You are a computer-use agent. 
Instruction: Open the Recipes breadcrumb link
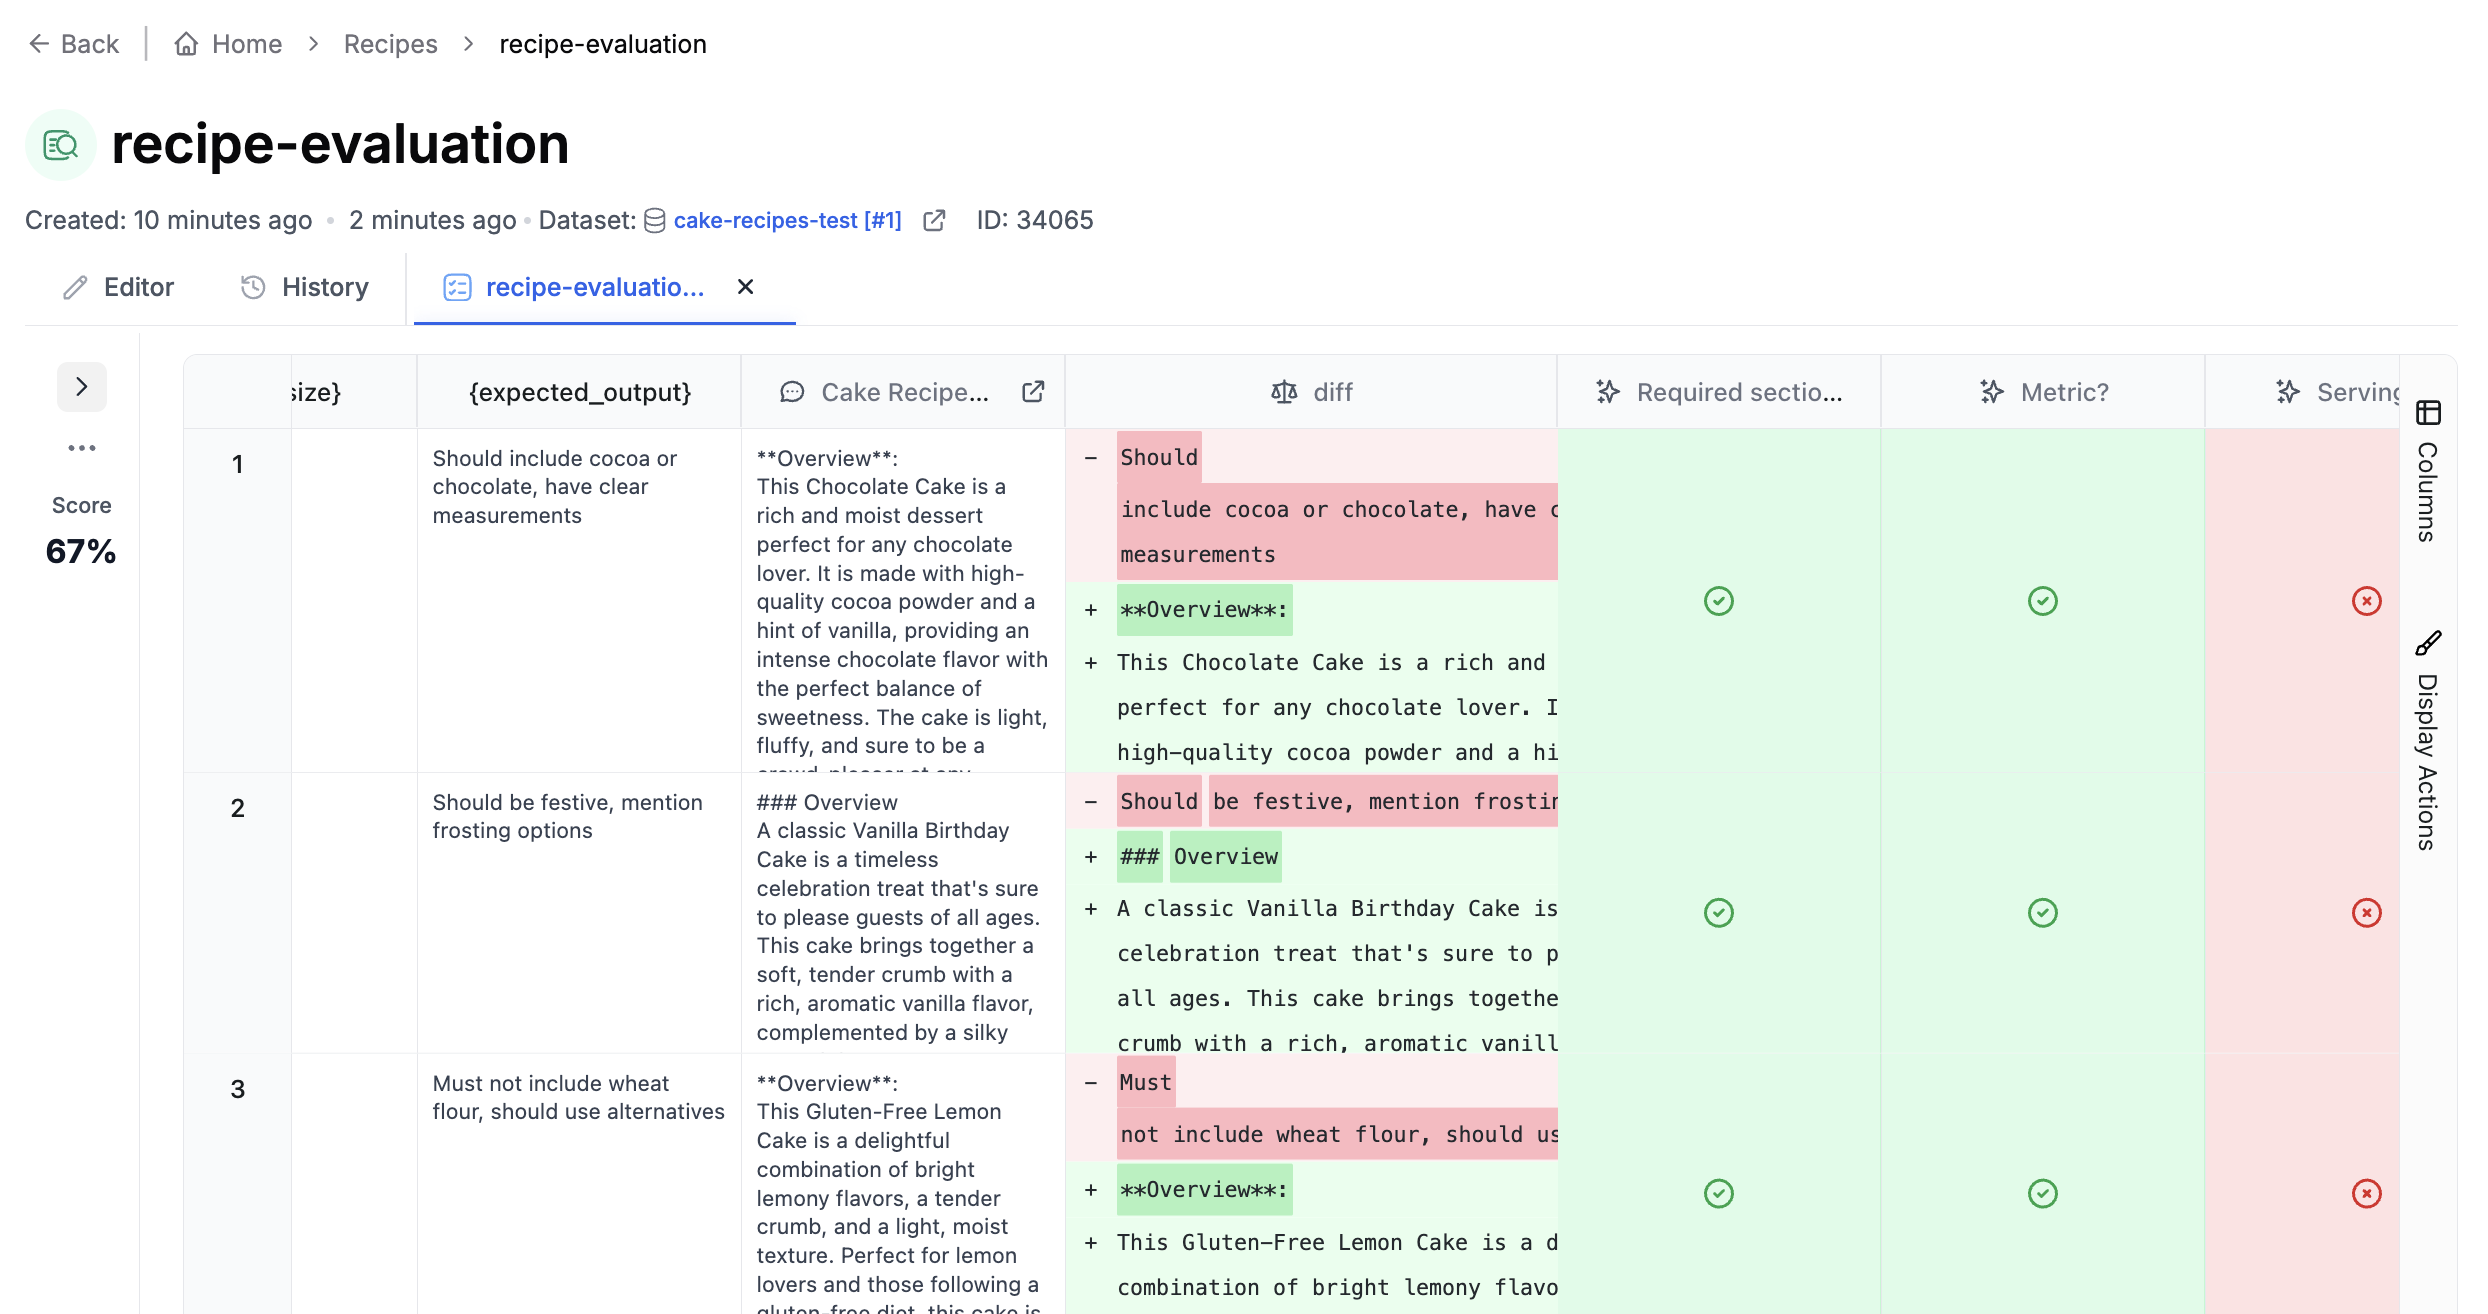tap(389, 43)
